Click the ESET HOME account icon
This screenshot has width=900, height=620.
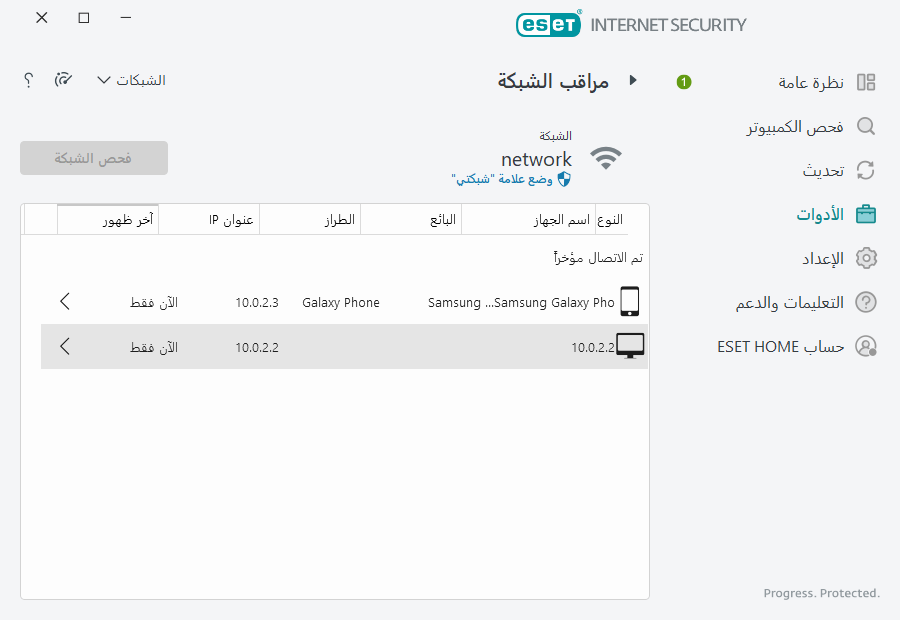click(x=866, y=346)
